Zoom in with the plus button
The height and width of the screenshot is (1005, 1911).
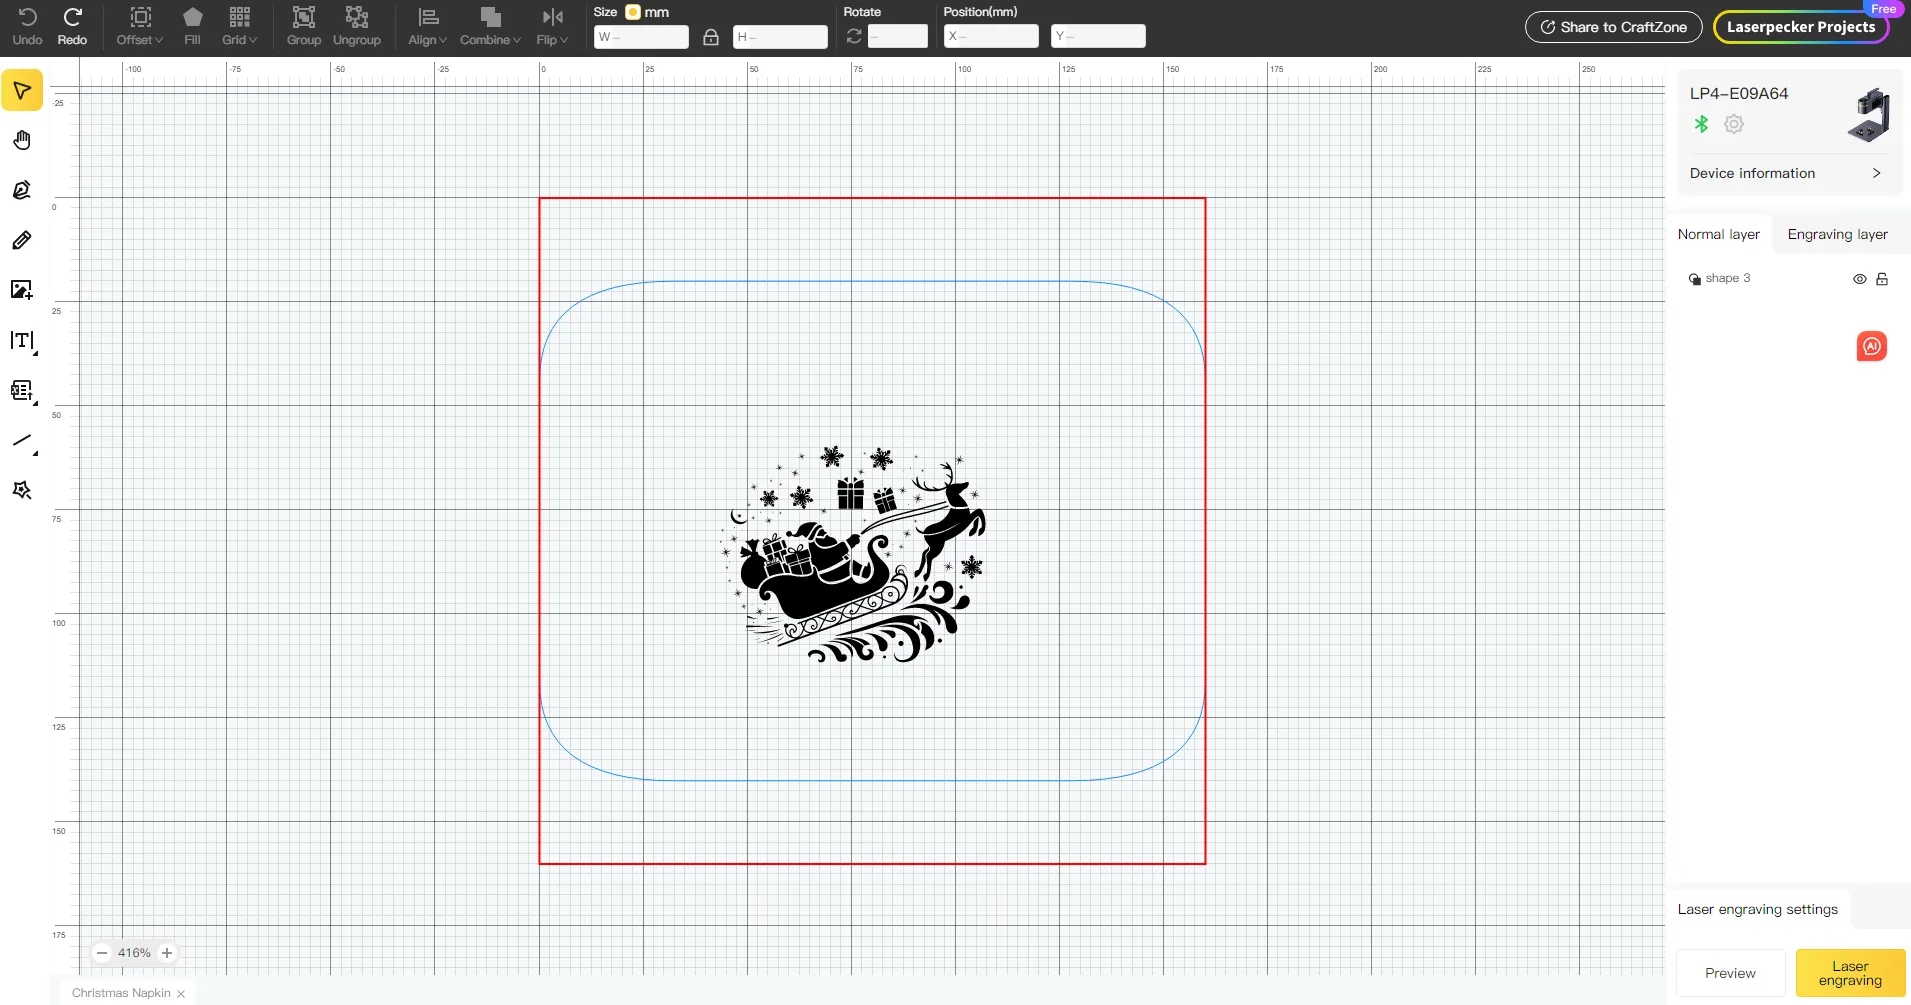167,953
